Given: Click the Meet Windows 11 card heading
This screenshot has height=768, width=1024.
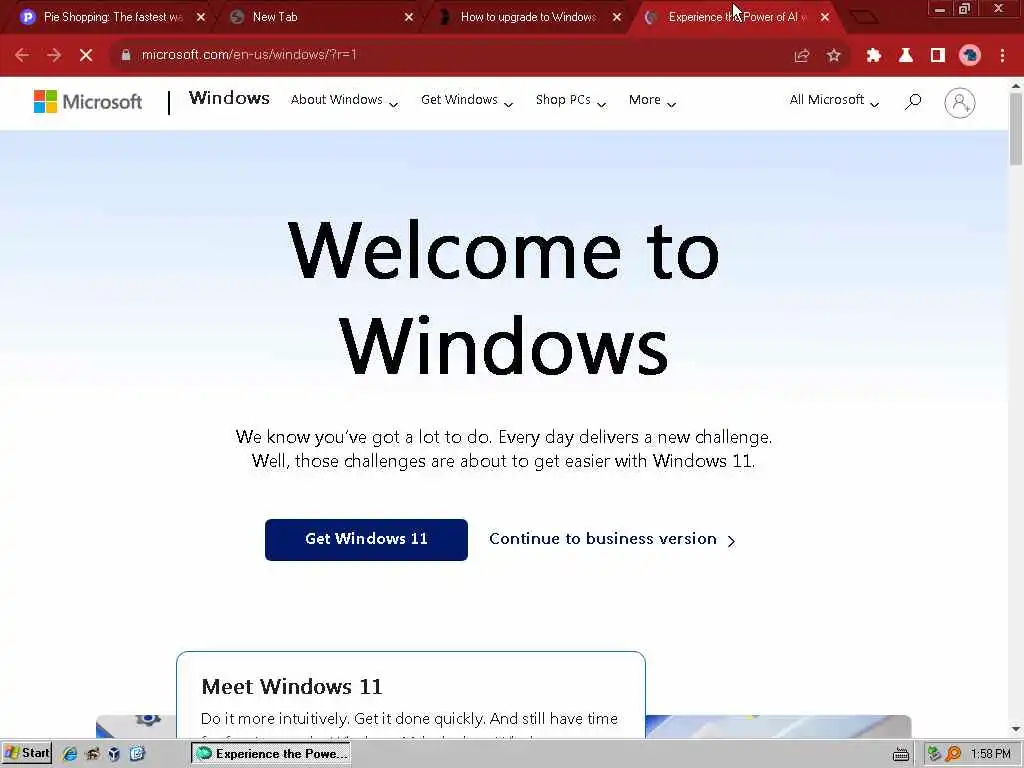Looking at the screenshot, I should (x=292, y=687).
